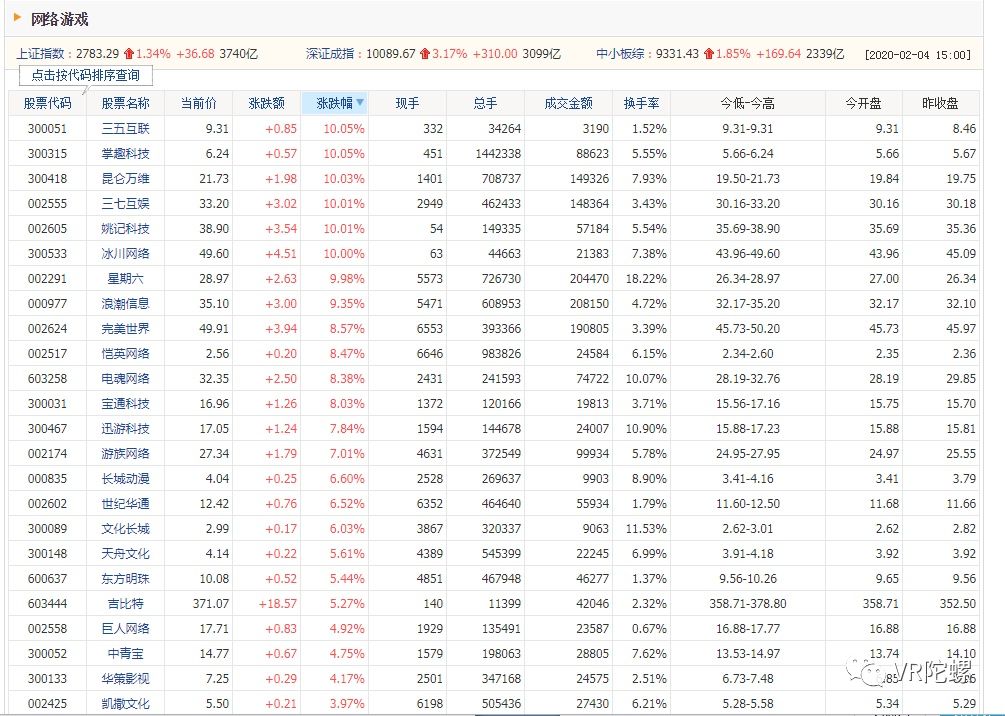The height and width of the screenshot is (716, 1005).
Task: Click stock code 600637
Action: tap(47, 578)
